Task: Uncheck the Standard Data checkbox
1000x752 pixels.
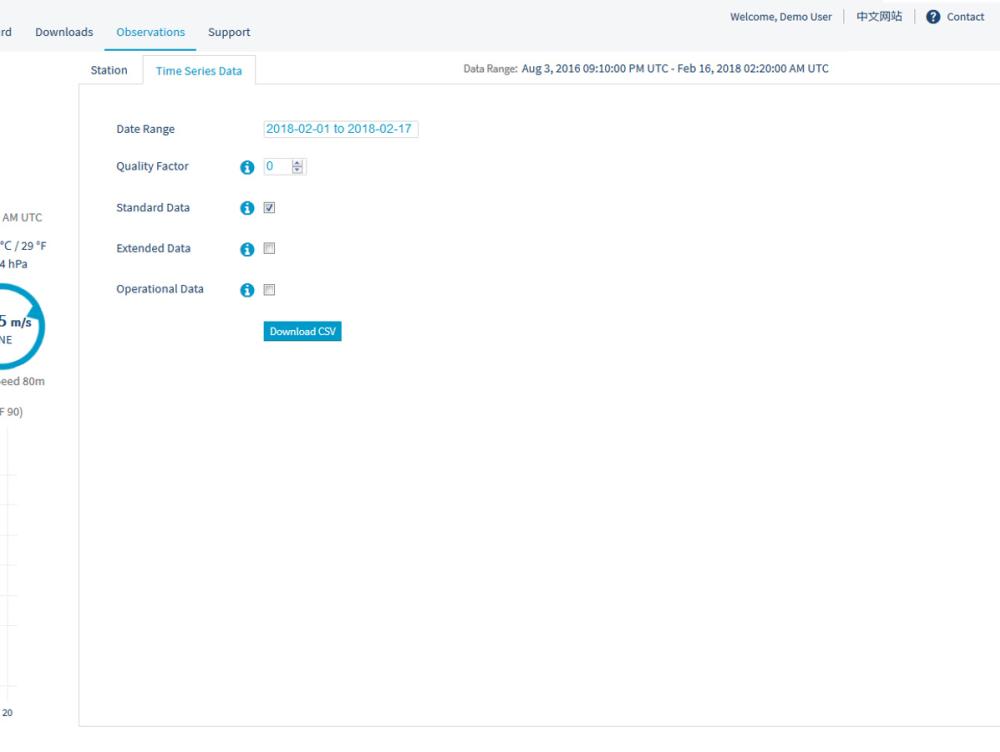Action: coord(269,208)
